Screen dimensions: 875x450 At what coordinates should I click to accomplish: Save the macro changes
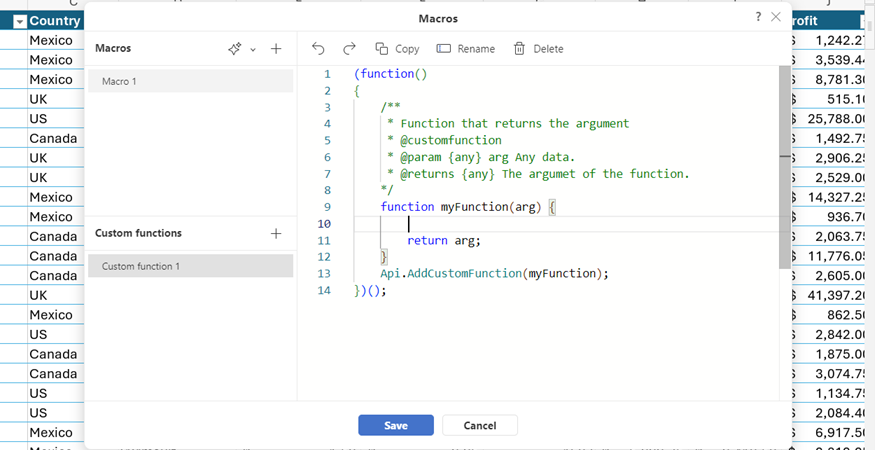tap(396, 425)
